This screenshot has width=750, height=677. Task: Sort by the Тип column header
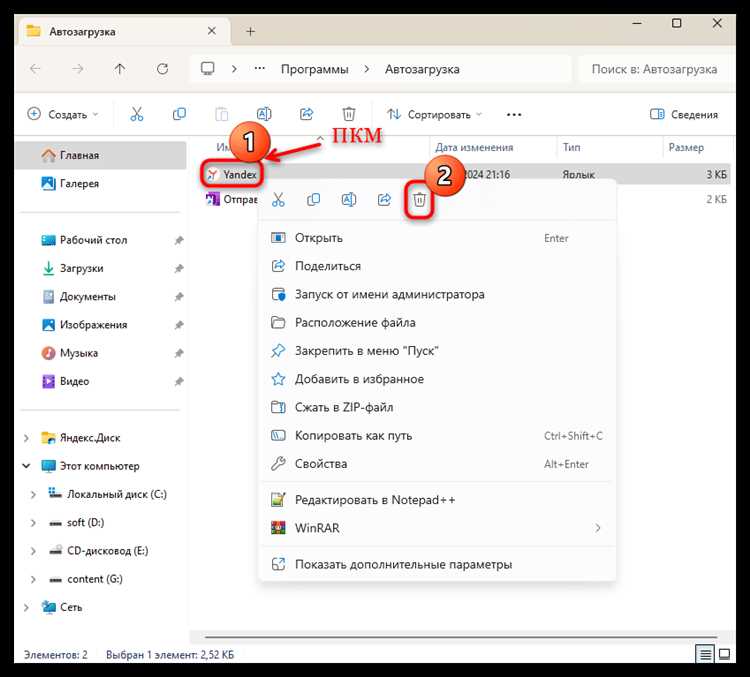[x=610, y=147]
